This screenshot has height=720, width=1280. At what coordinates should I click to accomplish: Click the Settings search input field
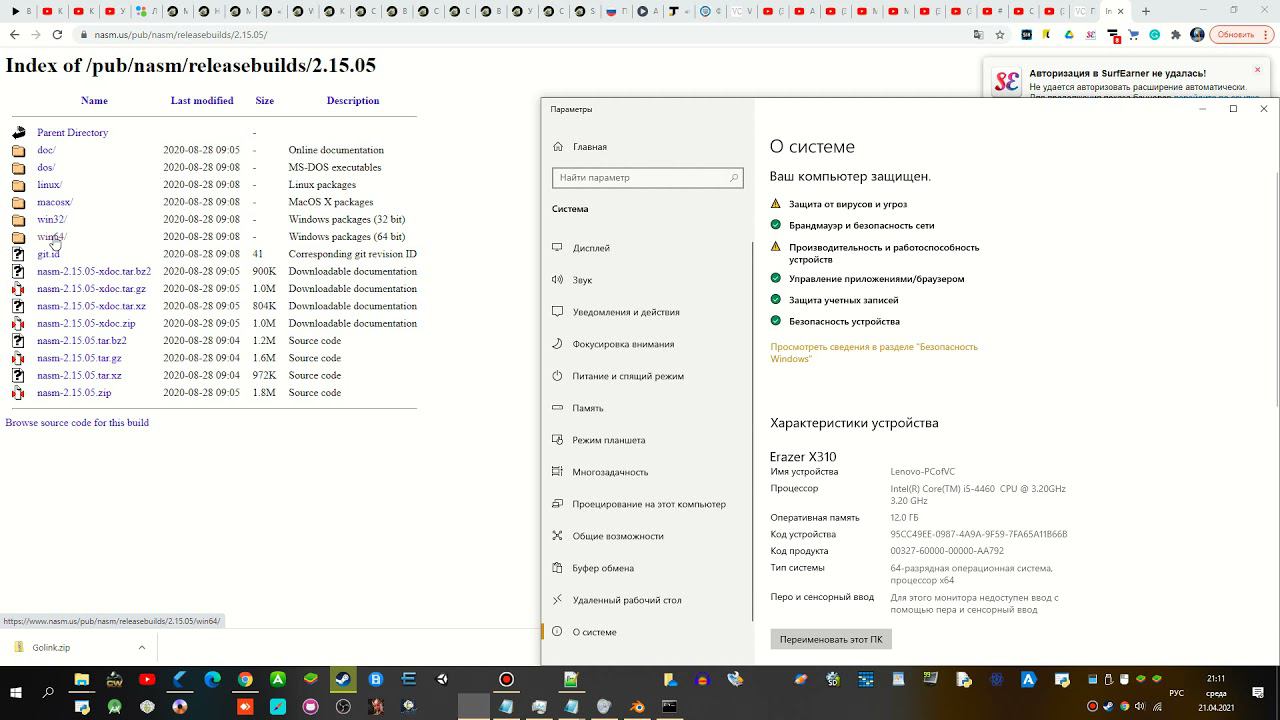[647, 178]
